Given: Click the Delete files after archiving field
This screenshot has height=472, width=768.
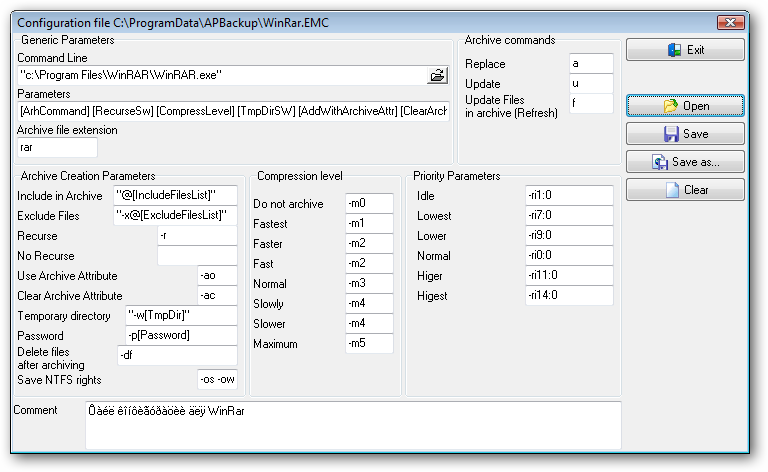Looking at the screenshot, I should click(x=178, y=355).
